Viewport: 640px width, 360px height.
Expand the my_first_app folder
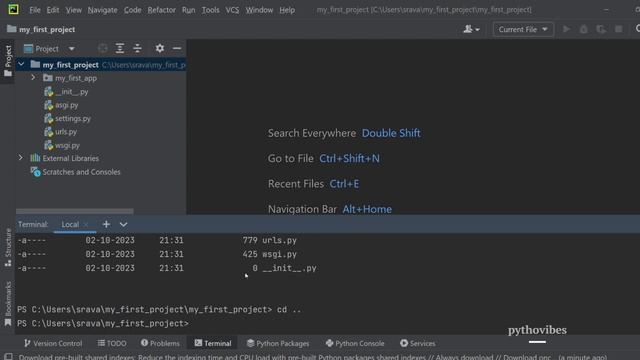click(33, 78)
